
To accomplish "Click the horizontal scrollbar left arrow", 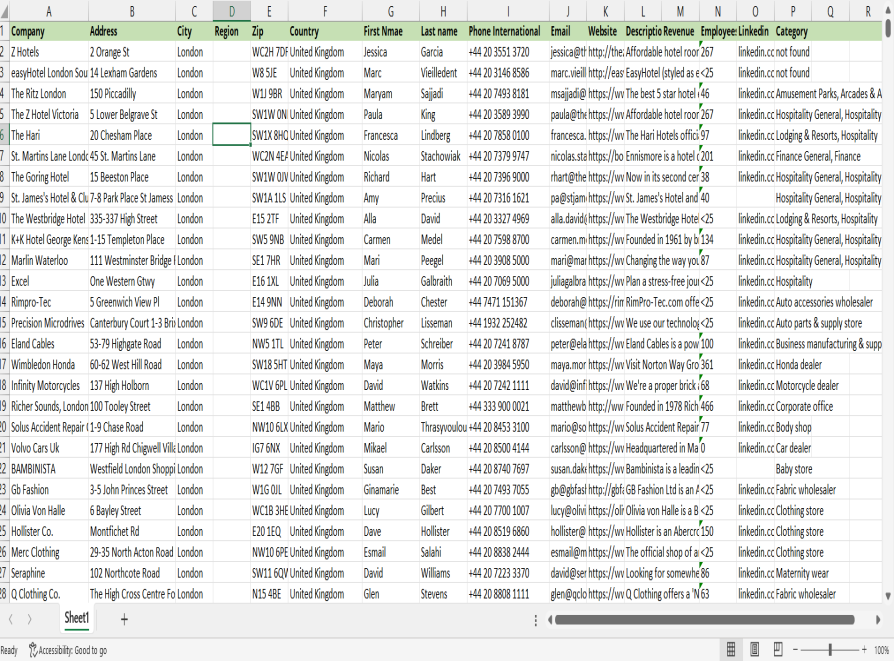I will click(x=550, y=619).
